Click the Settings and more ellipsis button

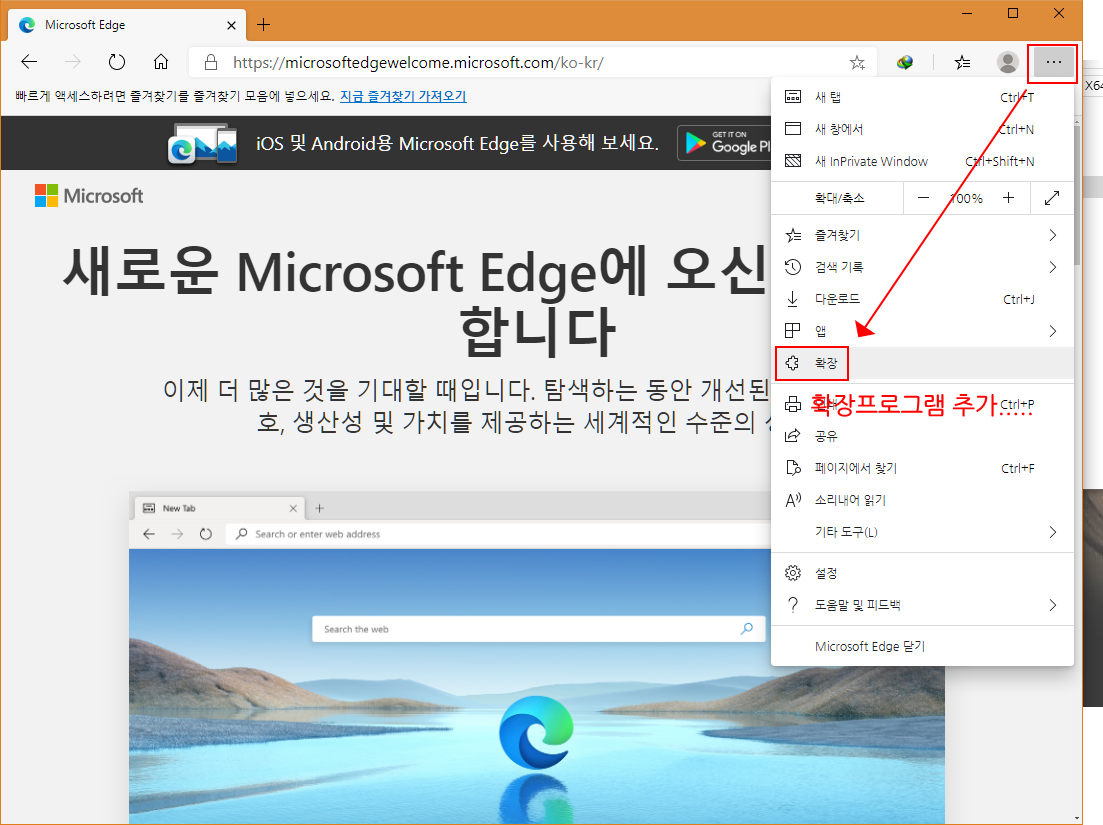(x=1053, y=63)
